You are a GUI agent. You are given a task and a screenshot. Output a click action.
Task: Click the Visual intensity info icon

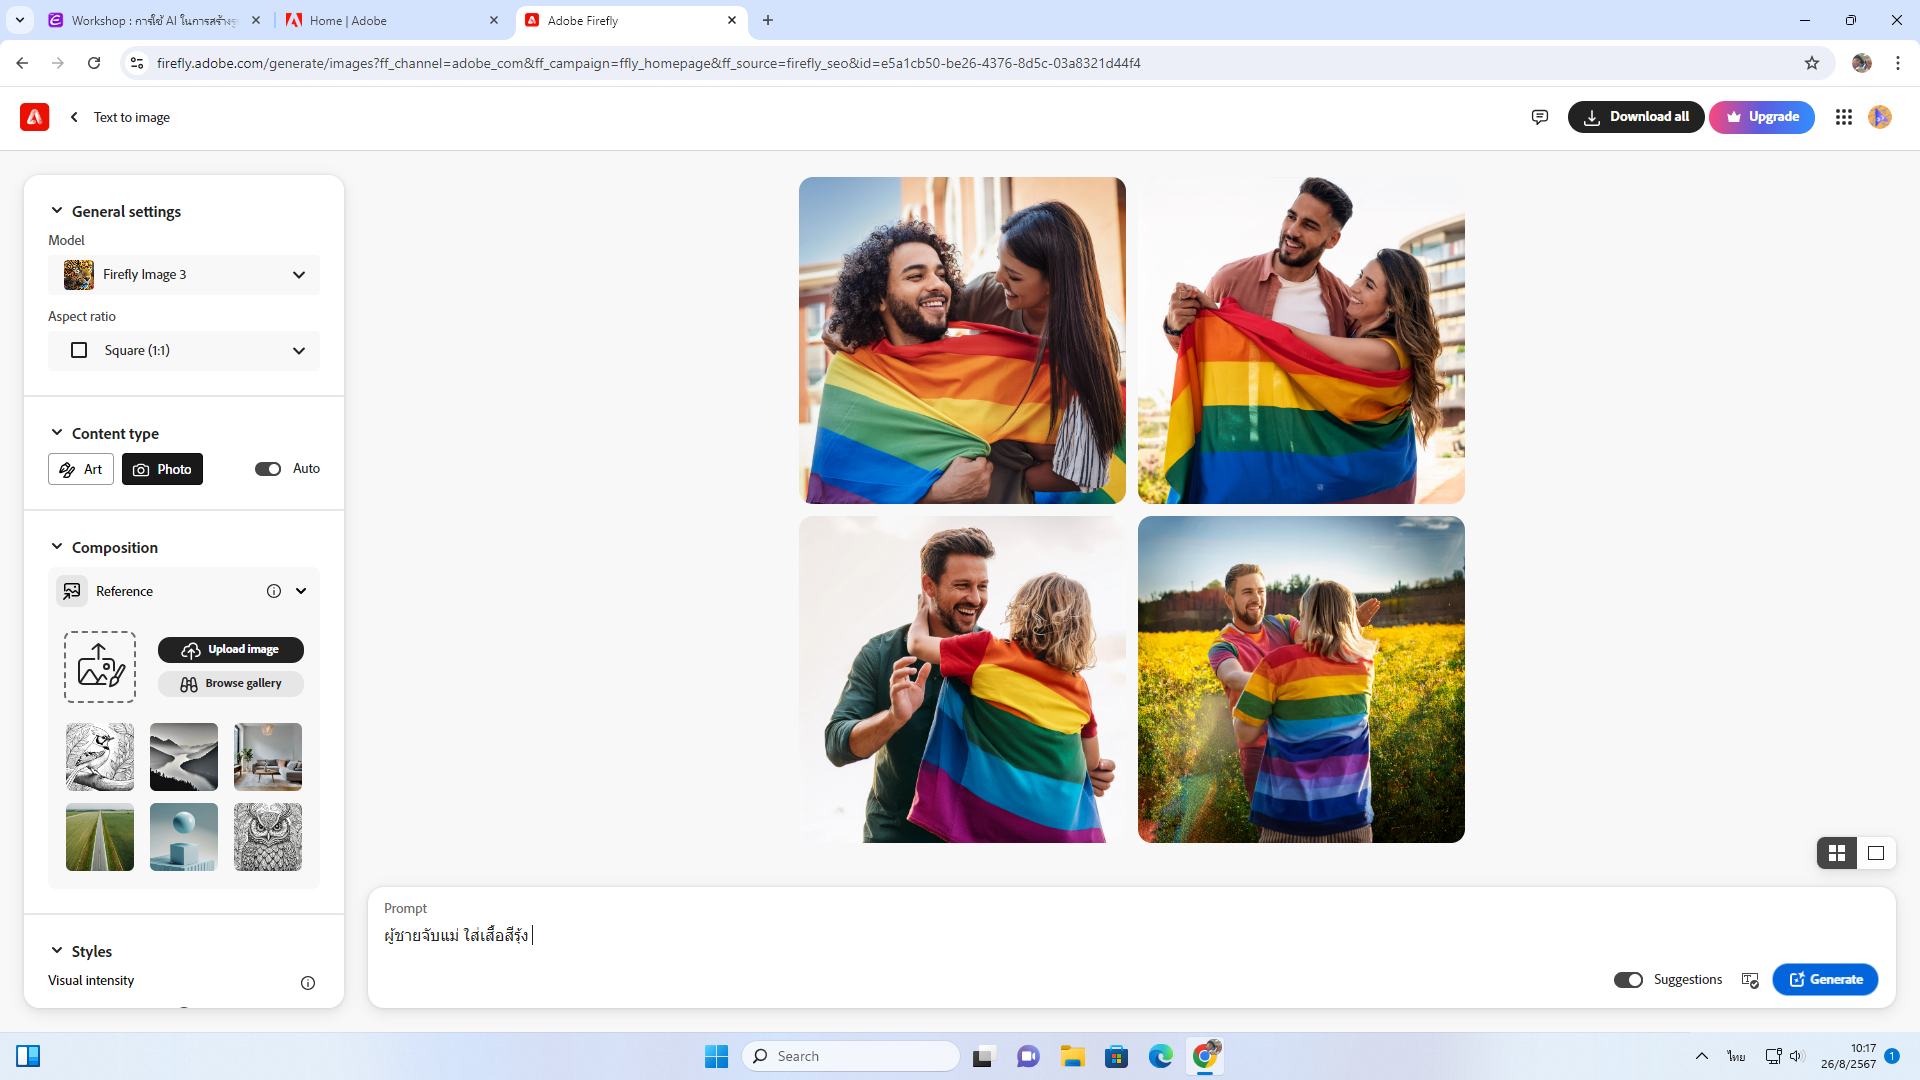coord(307,983)
